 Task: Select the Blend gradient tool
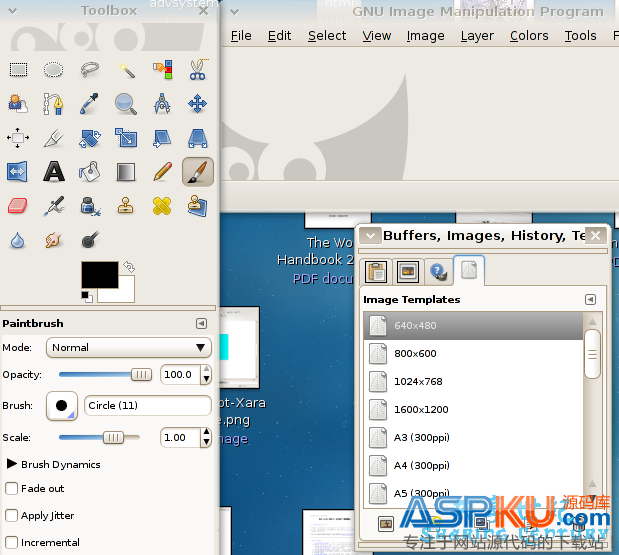pyautogui.click(x=126, y=172)
